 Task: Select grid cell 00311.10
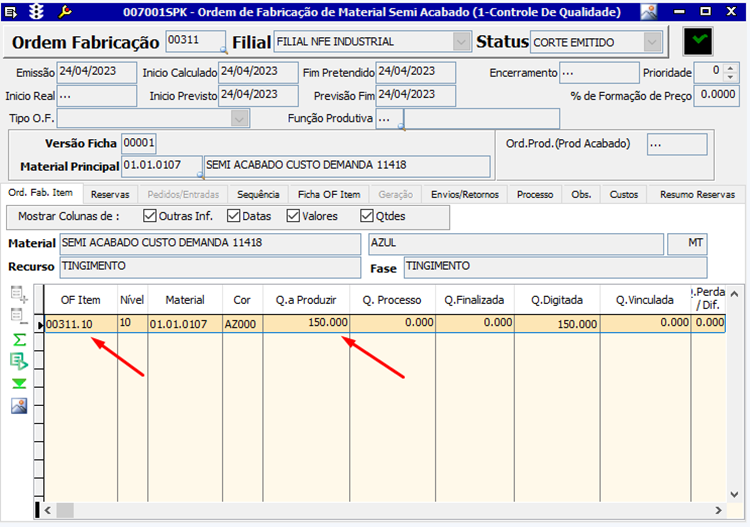click(x=81, y=324)
